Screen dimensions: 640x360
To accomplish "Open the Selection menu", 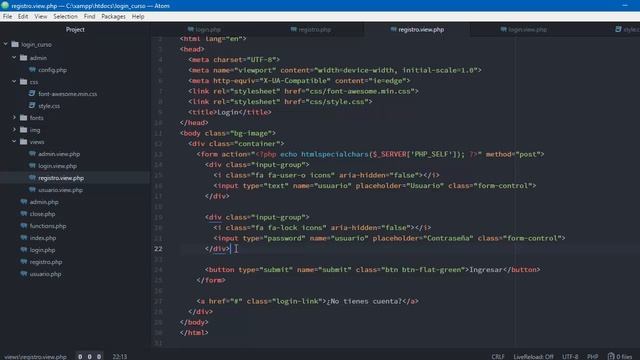I will [x=65, y=16].
